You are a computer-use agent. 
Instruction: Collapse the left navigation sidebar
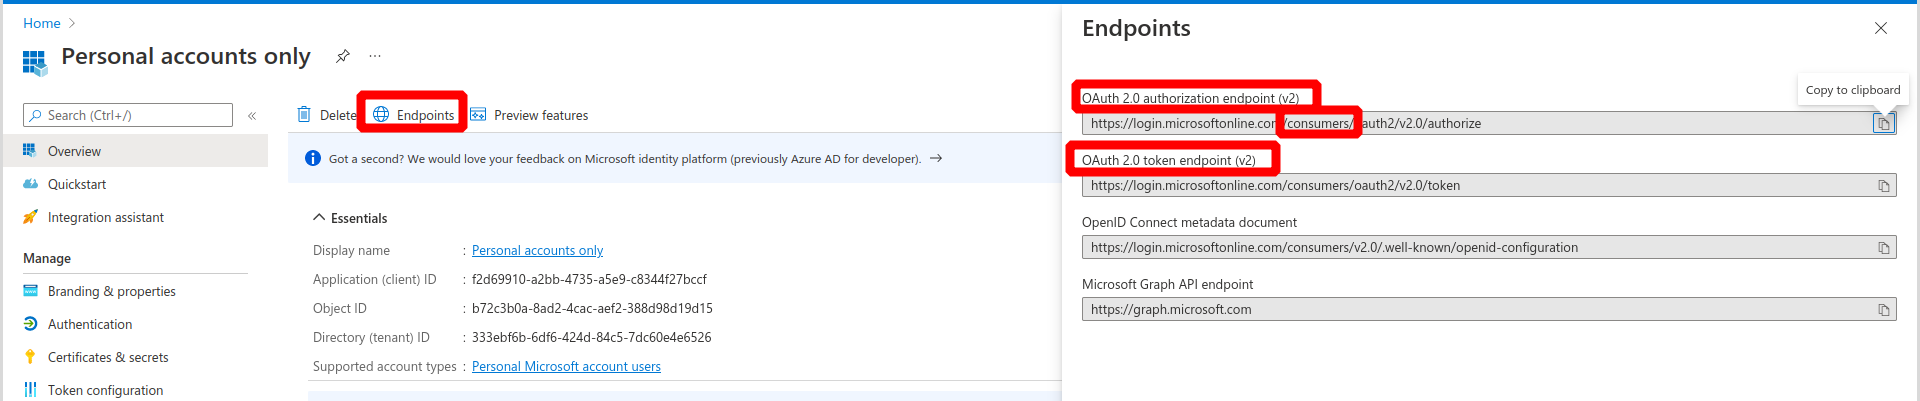(x=252, y=116)
